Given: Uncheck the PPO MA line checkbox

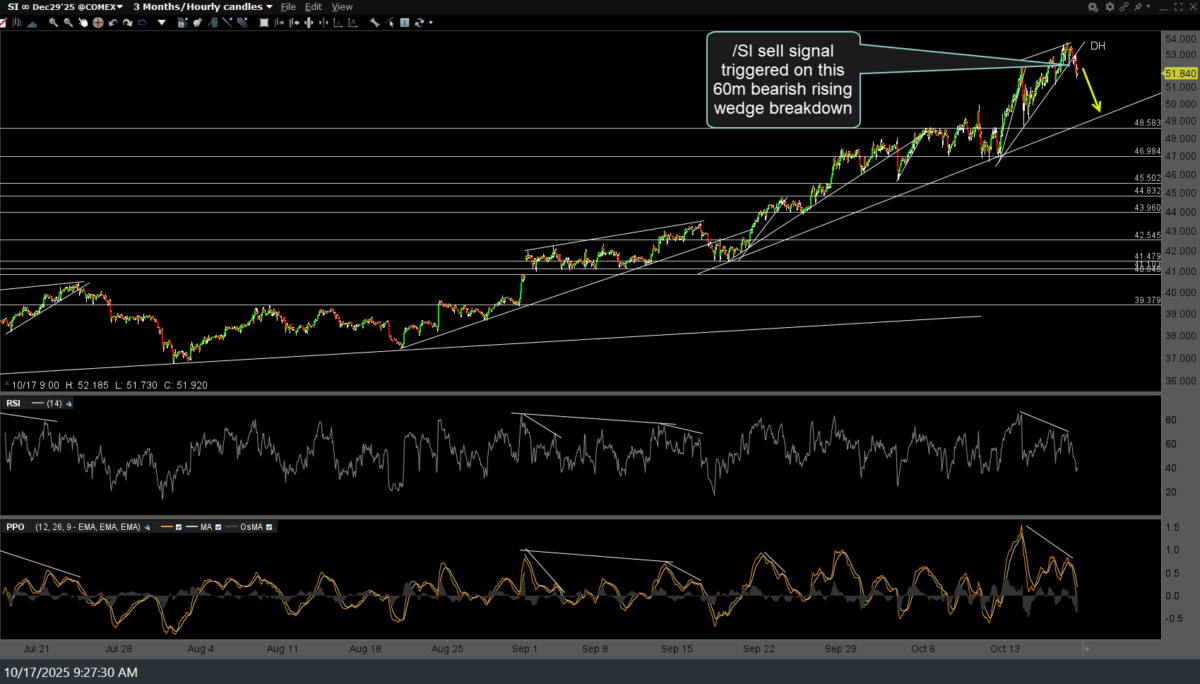Looking at the screenshot, I should [x=218, y=527].
